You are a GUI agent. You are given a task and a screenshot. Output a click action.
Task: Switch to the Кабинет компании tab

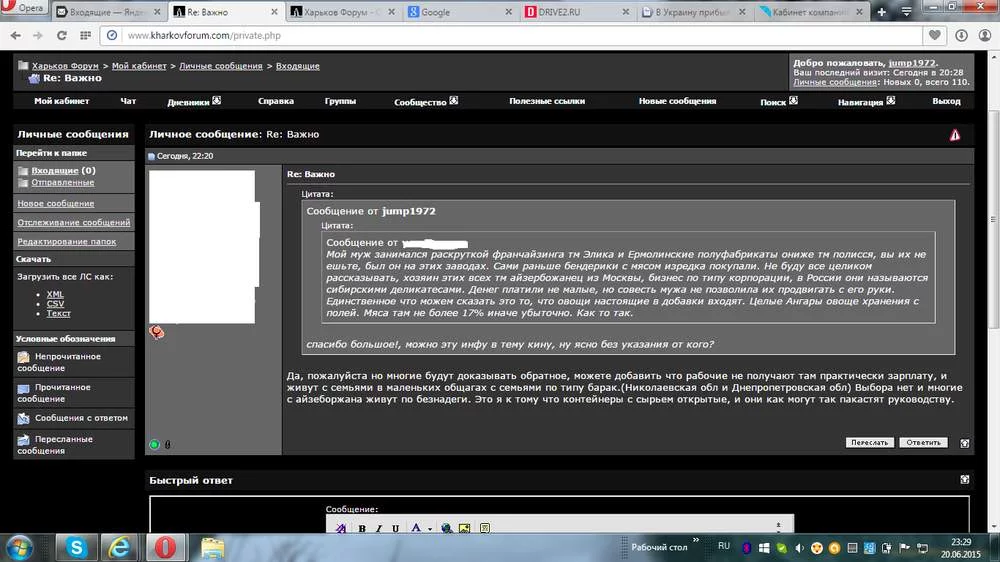[811, 12]
